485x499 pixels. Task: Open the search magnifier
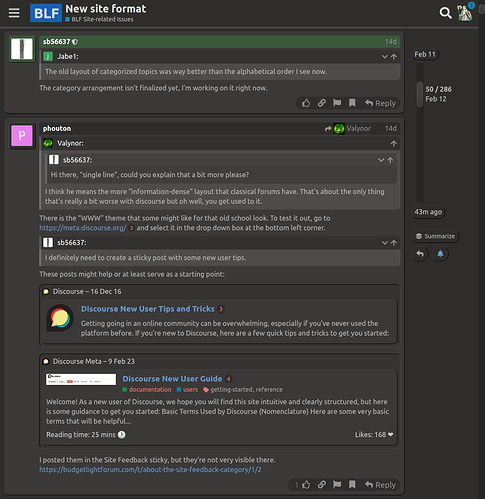[445, 13]
